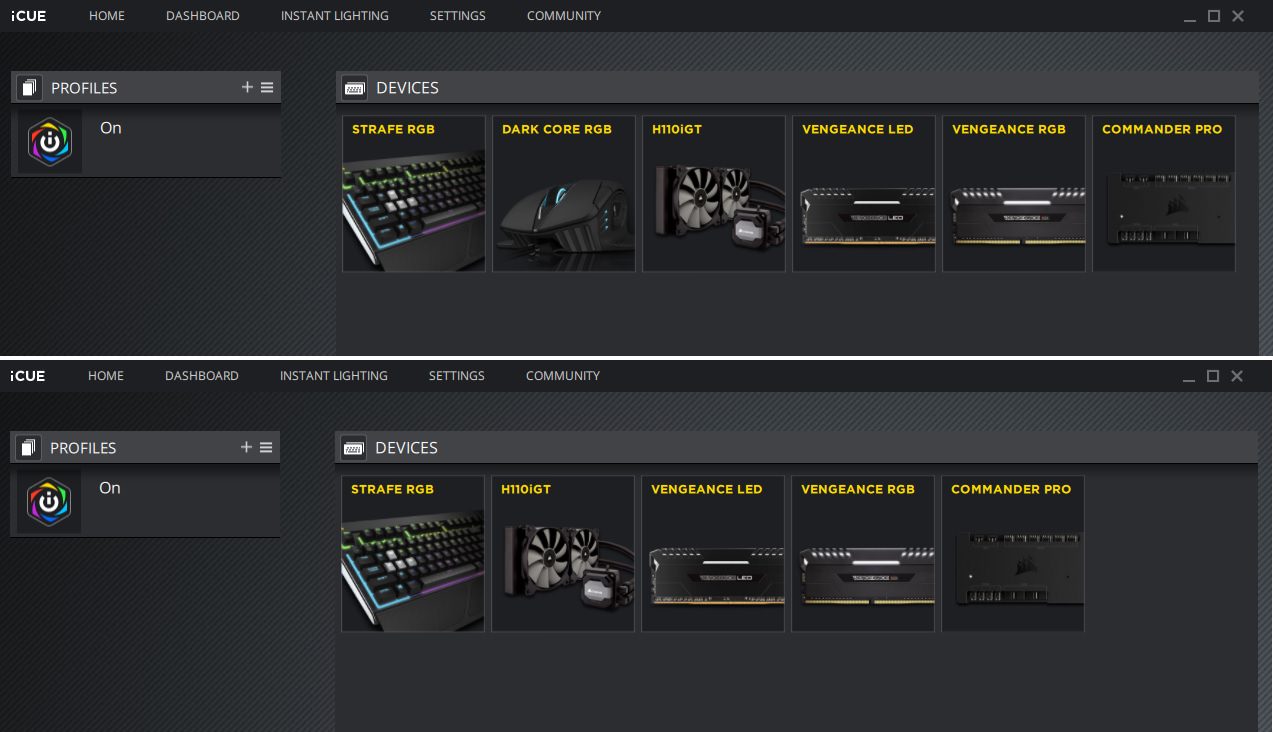1273x732 pixels.
Task: Click add profile plus icon in top window
Action: click(247, 87)
